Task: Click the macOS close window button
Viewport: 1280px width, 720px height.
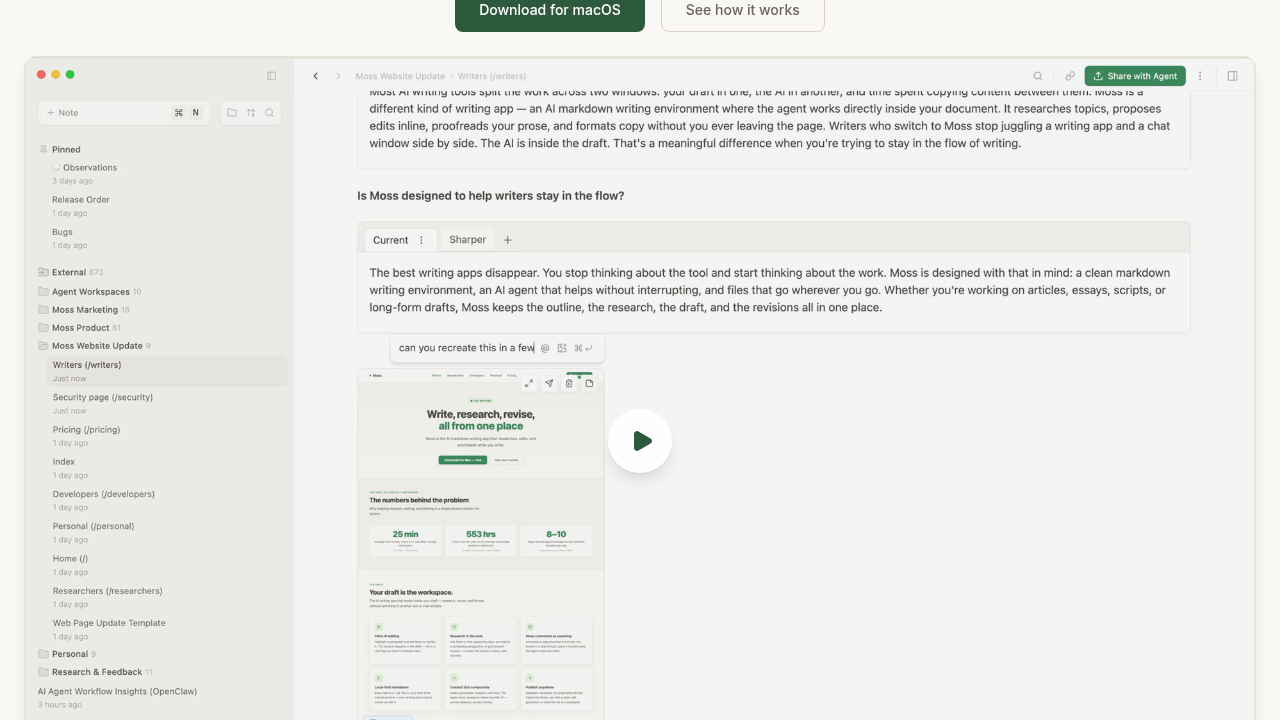Action: pyautogui.click(x=42, y=75)
